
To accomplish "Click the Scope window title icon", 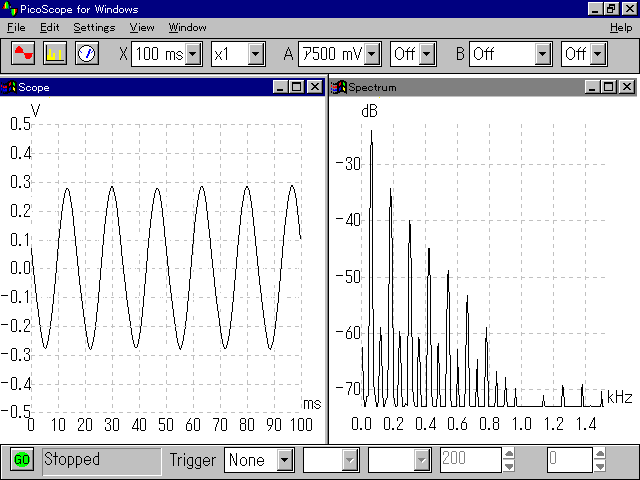I will [x=11, y=87].
